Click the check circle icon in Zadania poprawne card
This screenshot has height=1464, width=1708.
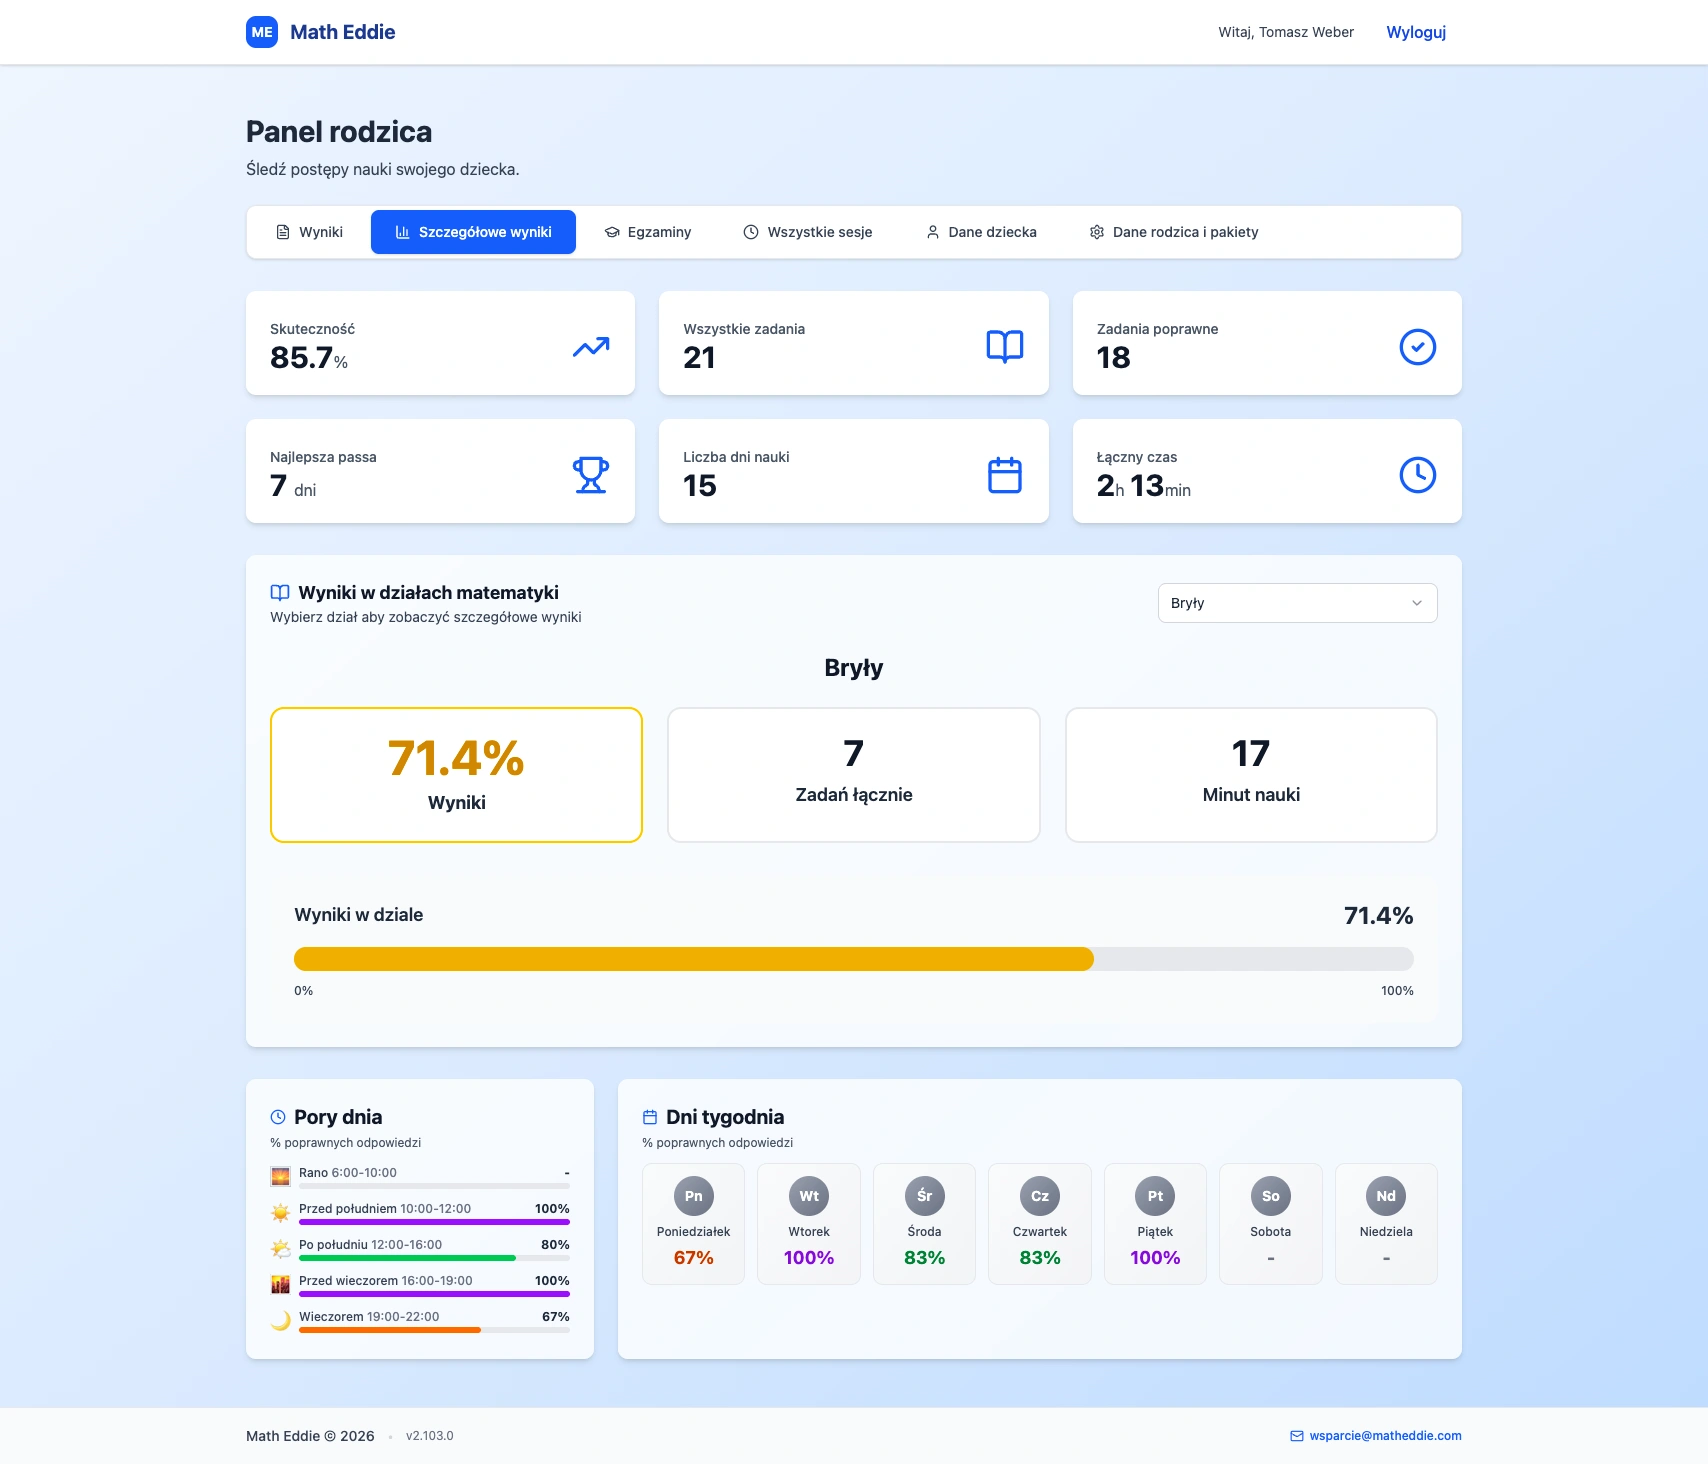pos(1418,347)
